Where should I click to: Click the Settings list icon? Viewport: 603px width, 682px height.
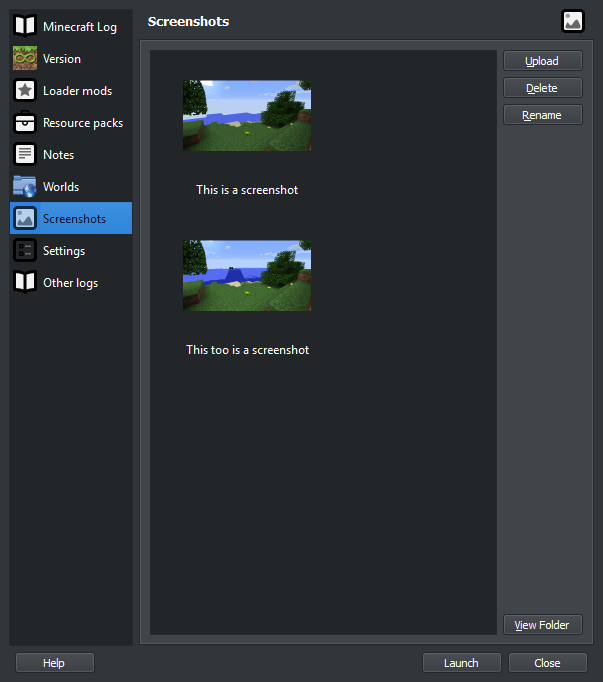click(25, 251)
